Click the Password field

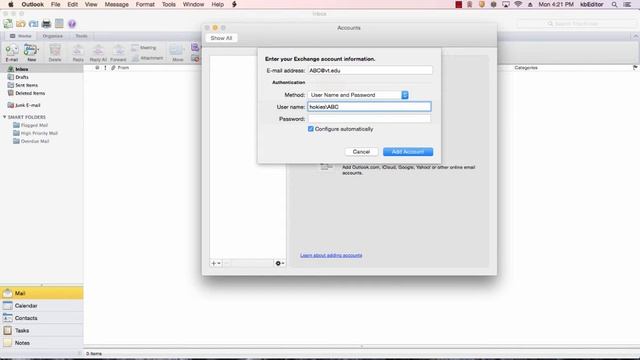pos(369,119)
